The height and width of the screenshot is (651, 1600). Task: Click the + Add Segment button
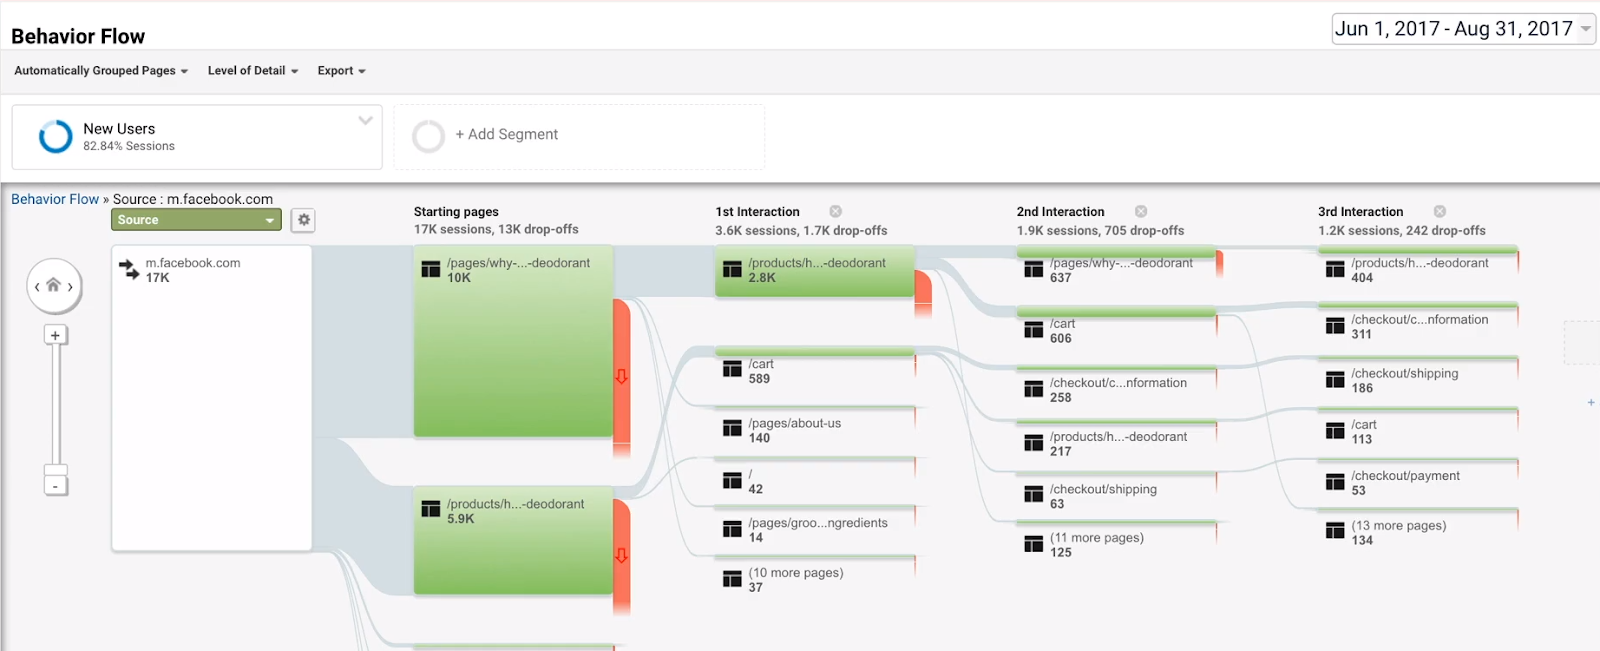pos(506,134)
